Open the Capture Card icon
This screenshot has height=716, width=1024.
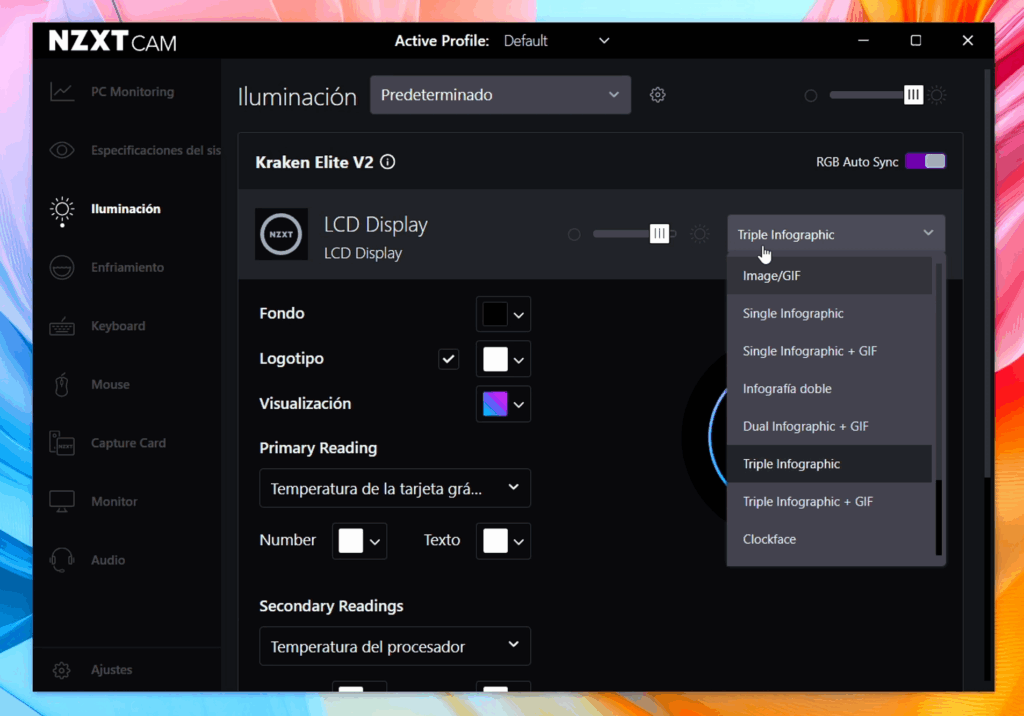click(62, 443)
